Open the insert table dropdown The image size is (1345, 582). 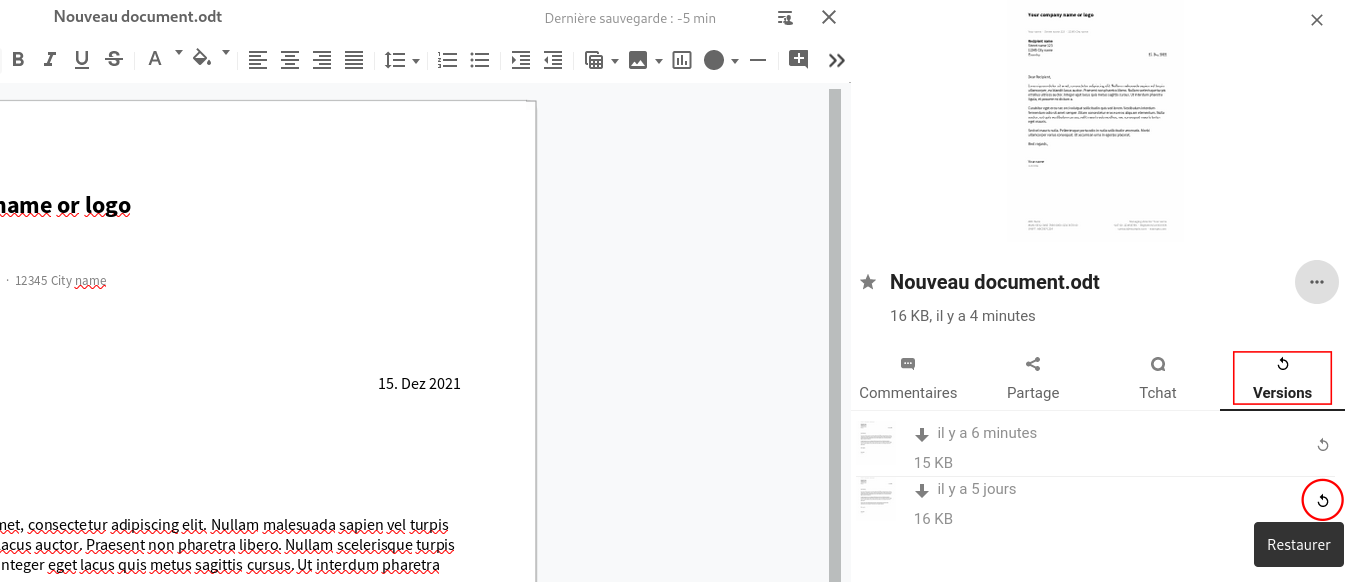614,61
